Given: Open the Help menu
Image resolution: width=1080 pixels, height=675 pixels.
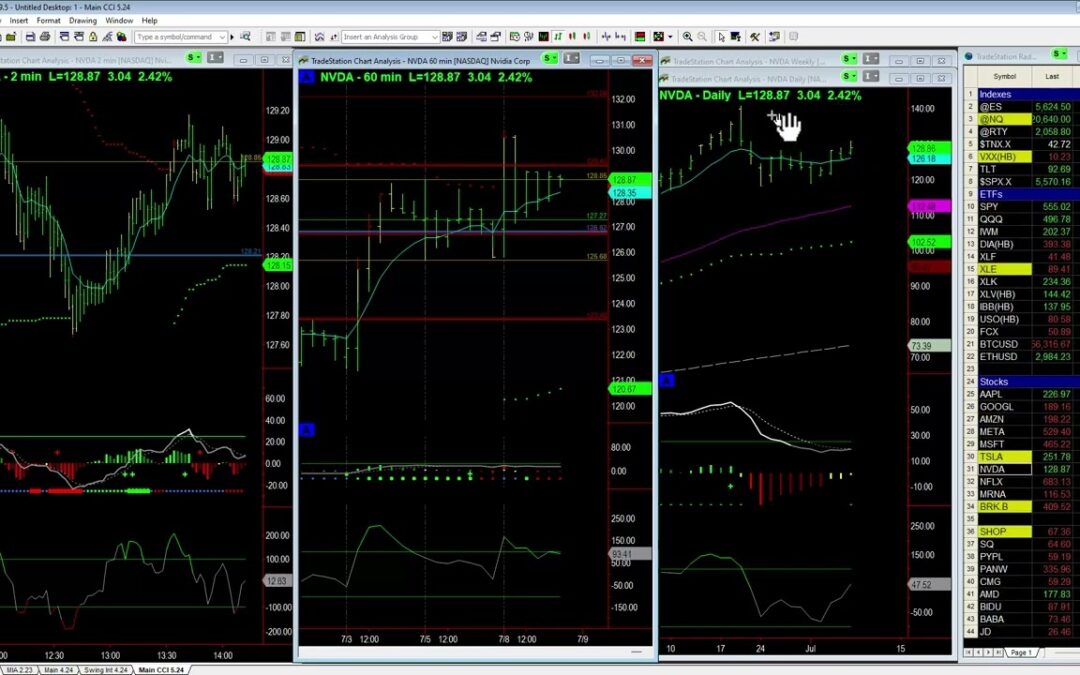Looking at the screenshot, I should click(x=149, y=21).
